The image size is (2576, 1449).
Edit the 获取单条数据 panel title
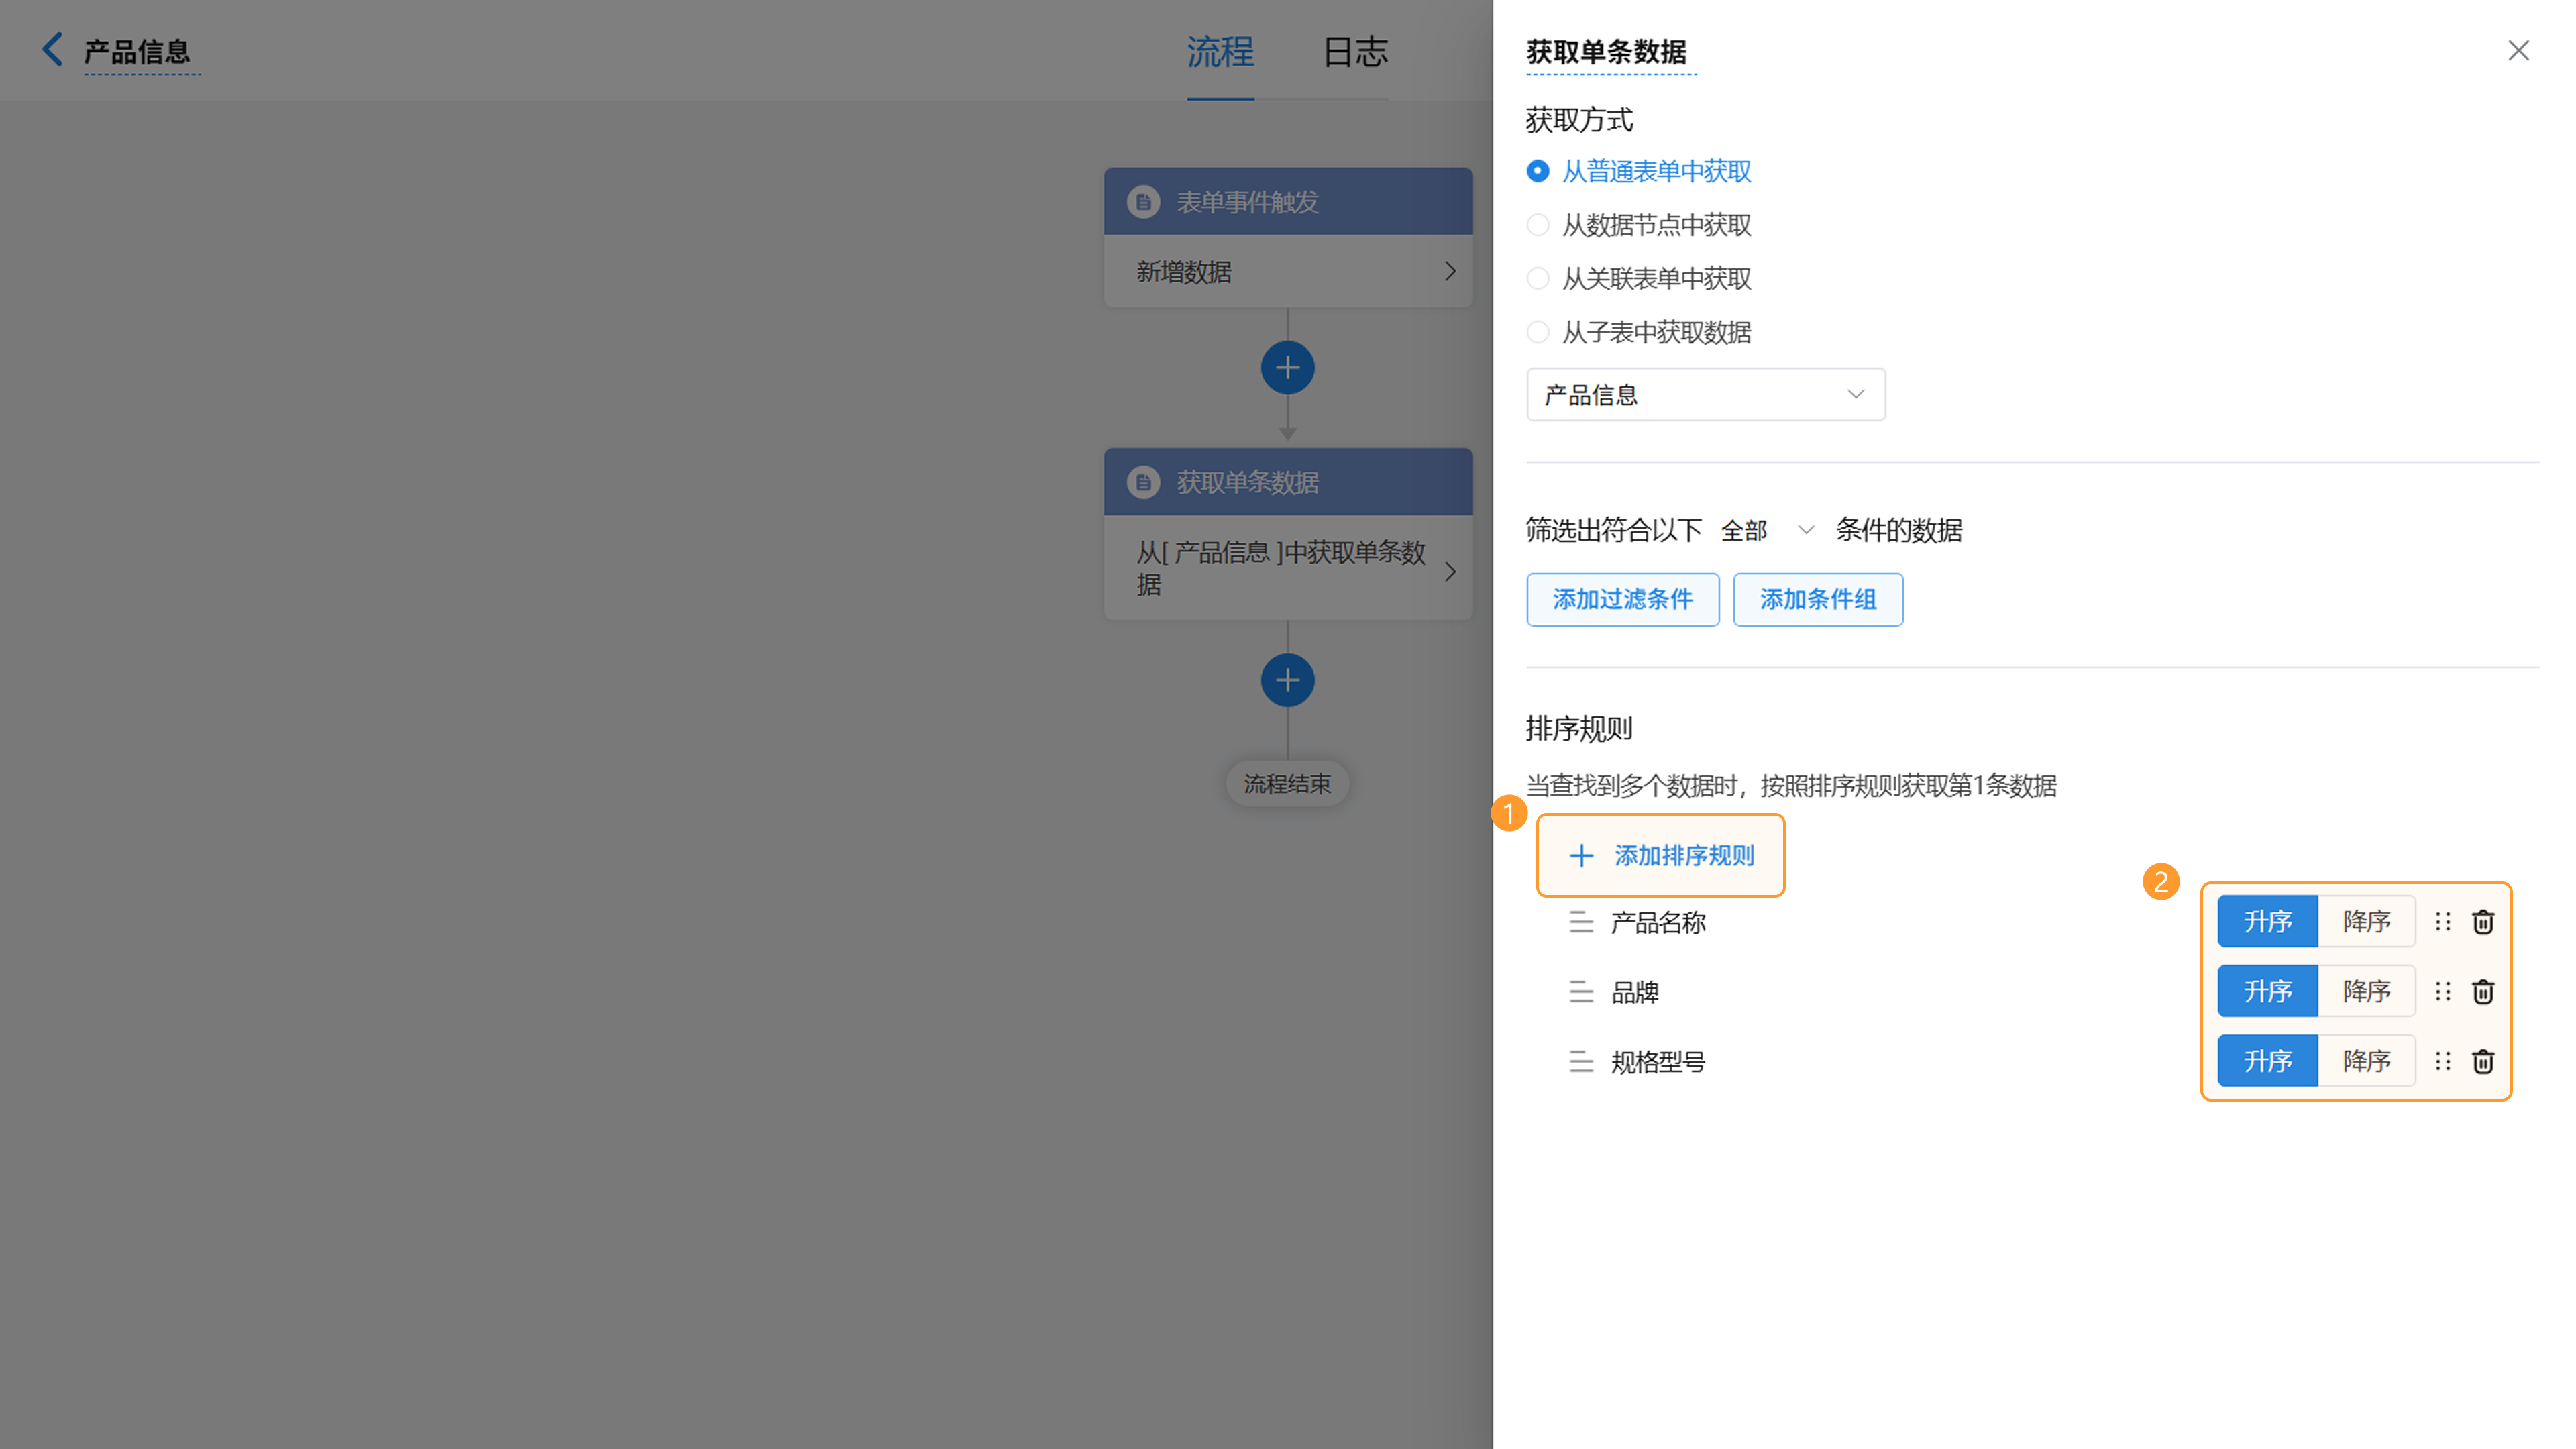(1606, 52)
